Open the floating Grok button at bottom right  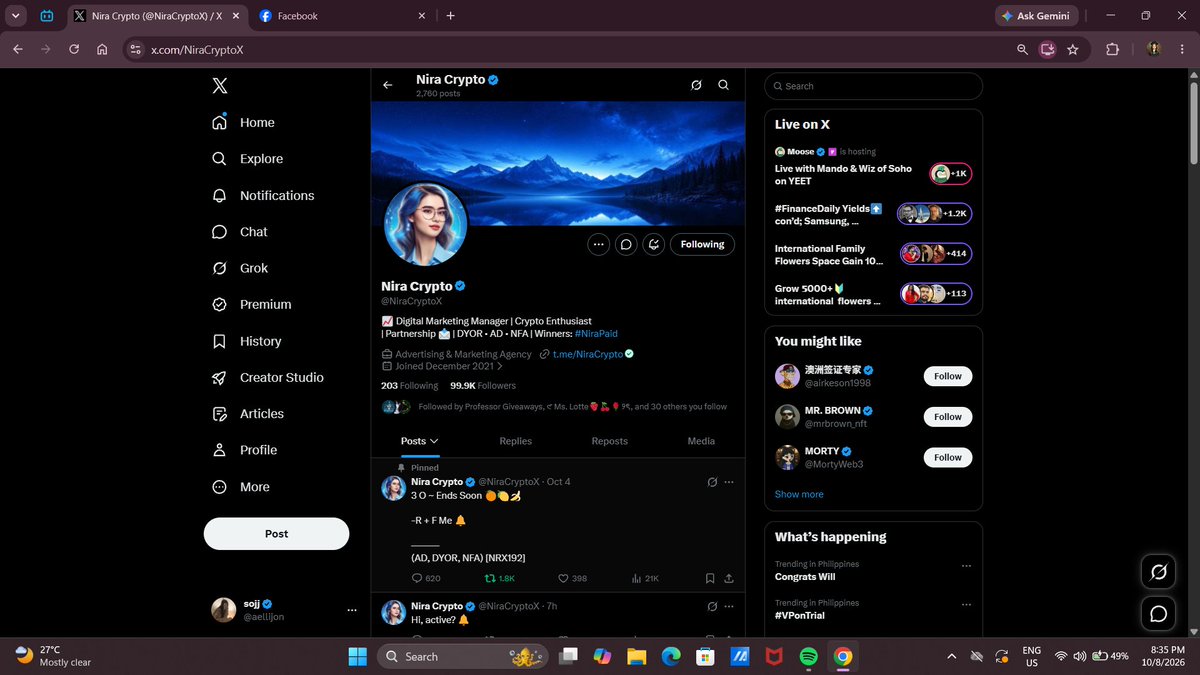coord(1159,572)
